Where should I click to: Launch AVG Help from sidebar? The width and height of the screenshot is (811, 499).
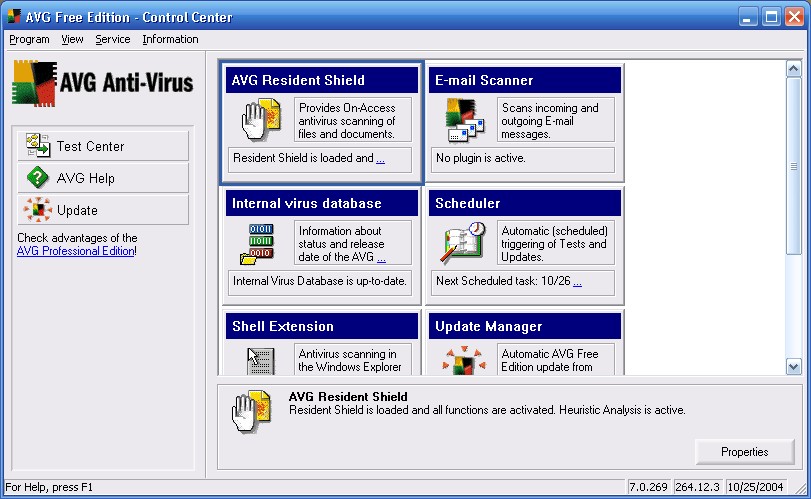[103, 178]
